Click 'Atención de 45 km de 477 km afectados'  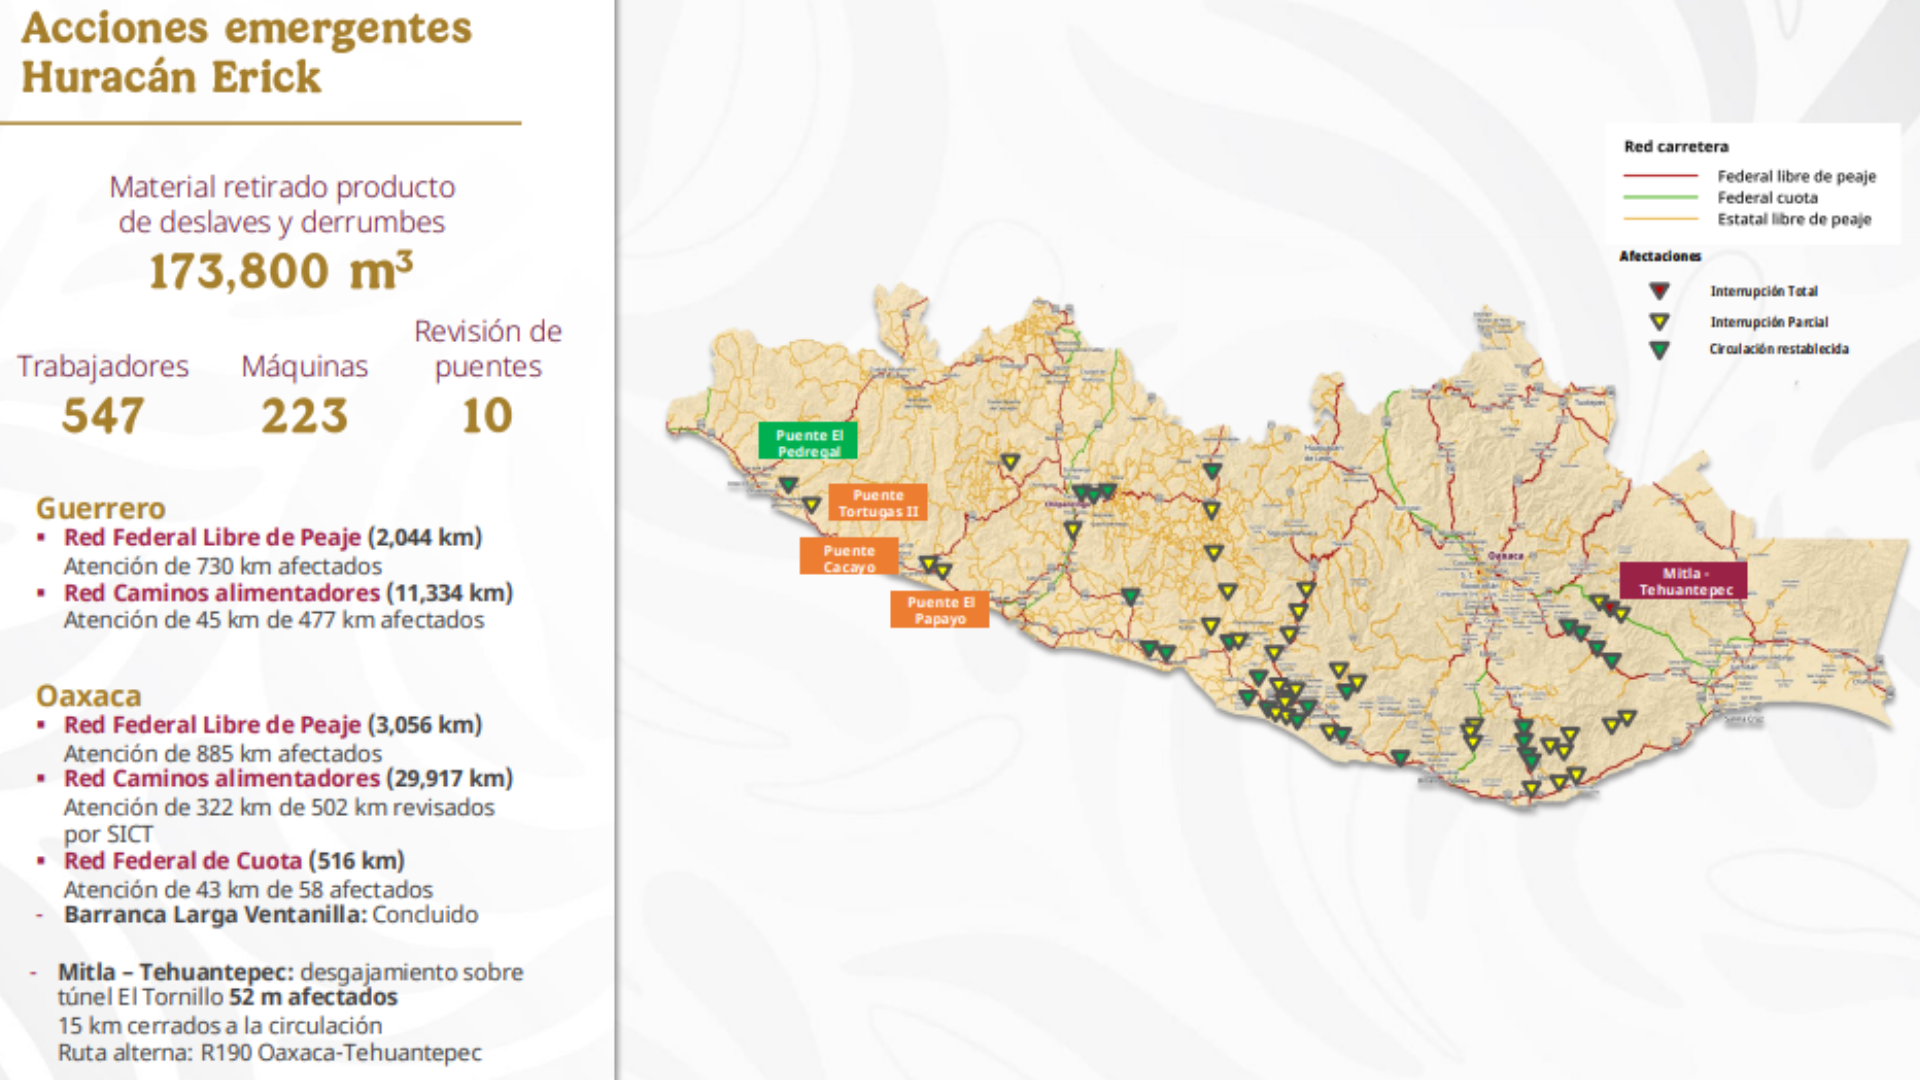tap(274, 620)
